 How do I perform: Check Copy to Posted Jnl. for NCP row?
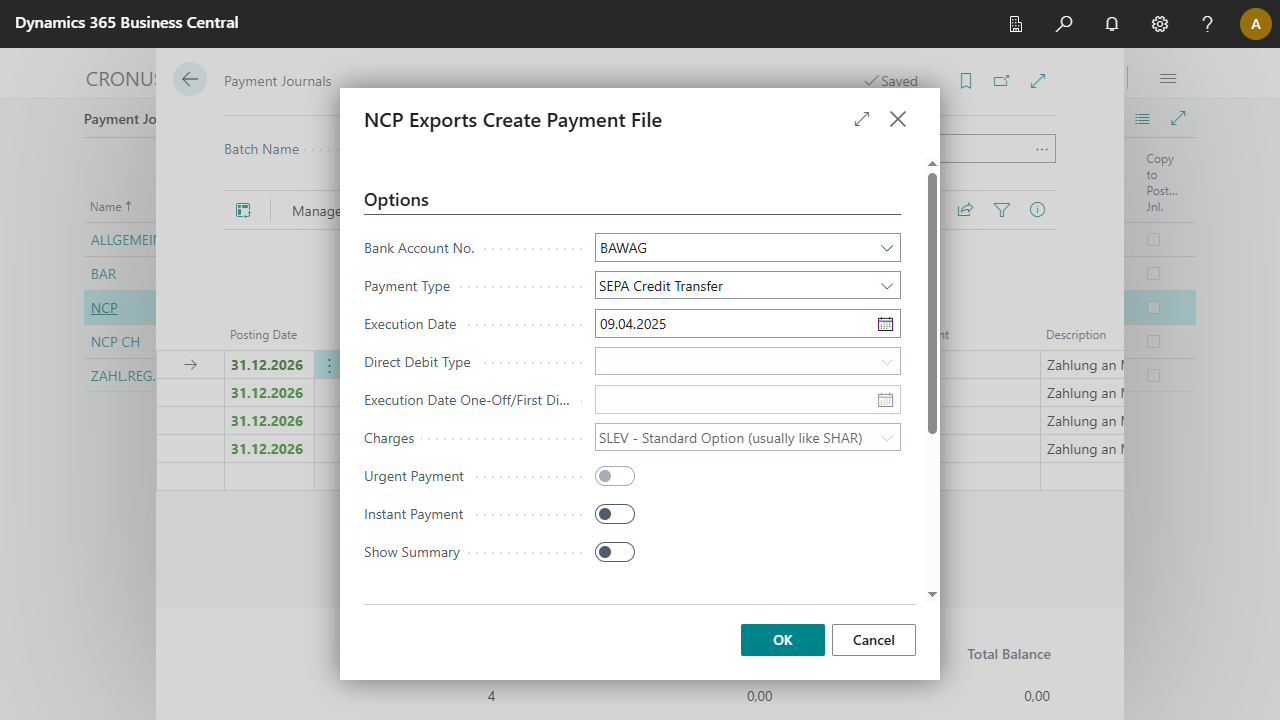pyautogui.click(x=1154, y=308)
